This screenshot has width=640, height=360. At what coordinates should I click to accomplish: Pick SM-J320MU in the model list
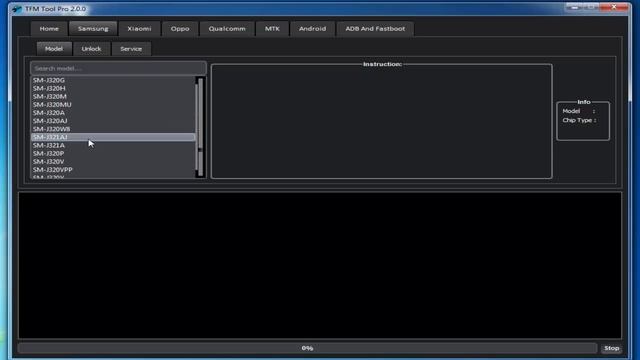113,104
